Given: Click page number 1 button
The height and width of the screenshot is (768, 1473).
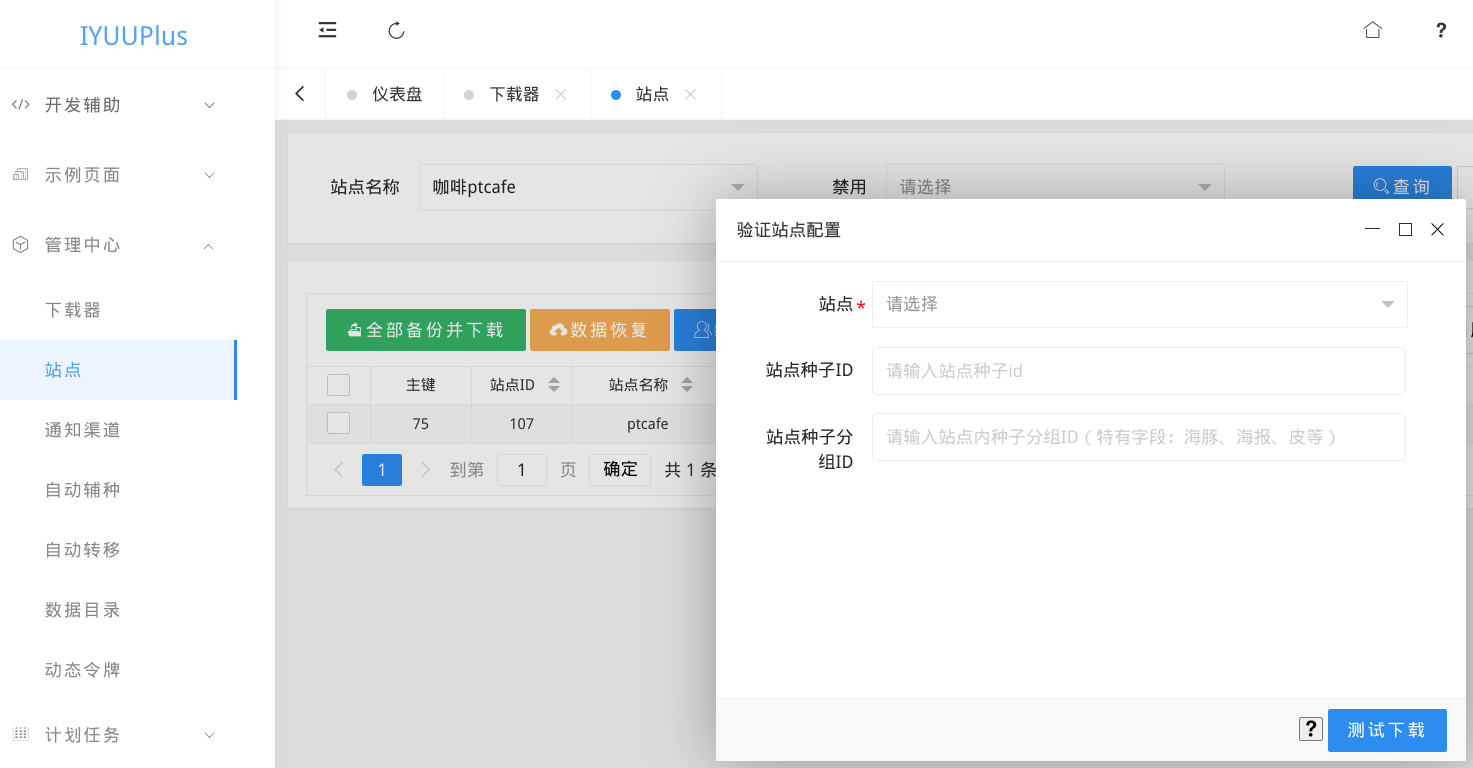Looking at the screenshot, I should coord(382,469).
